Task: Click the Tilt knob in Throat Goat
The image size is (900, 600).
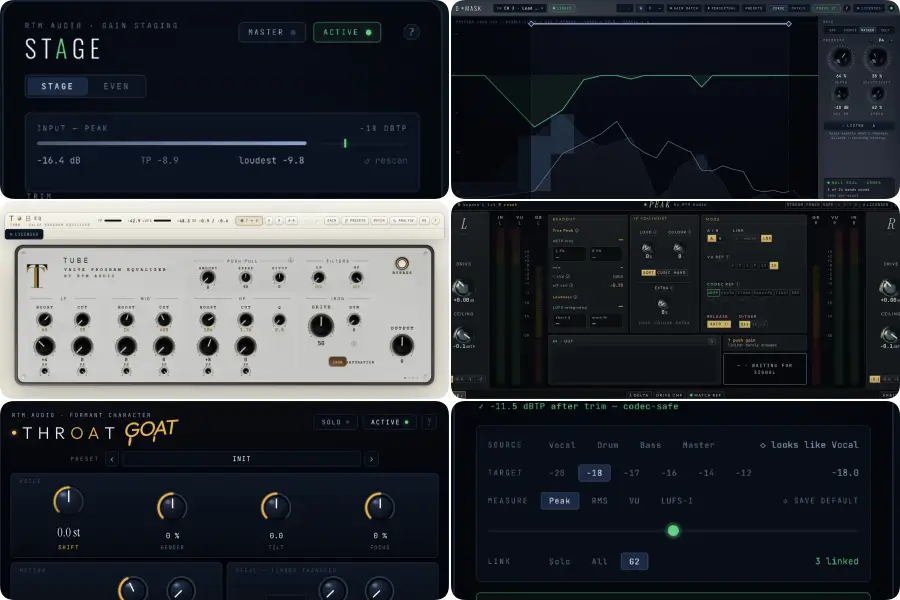Action: [x=276, y=506]
